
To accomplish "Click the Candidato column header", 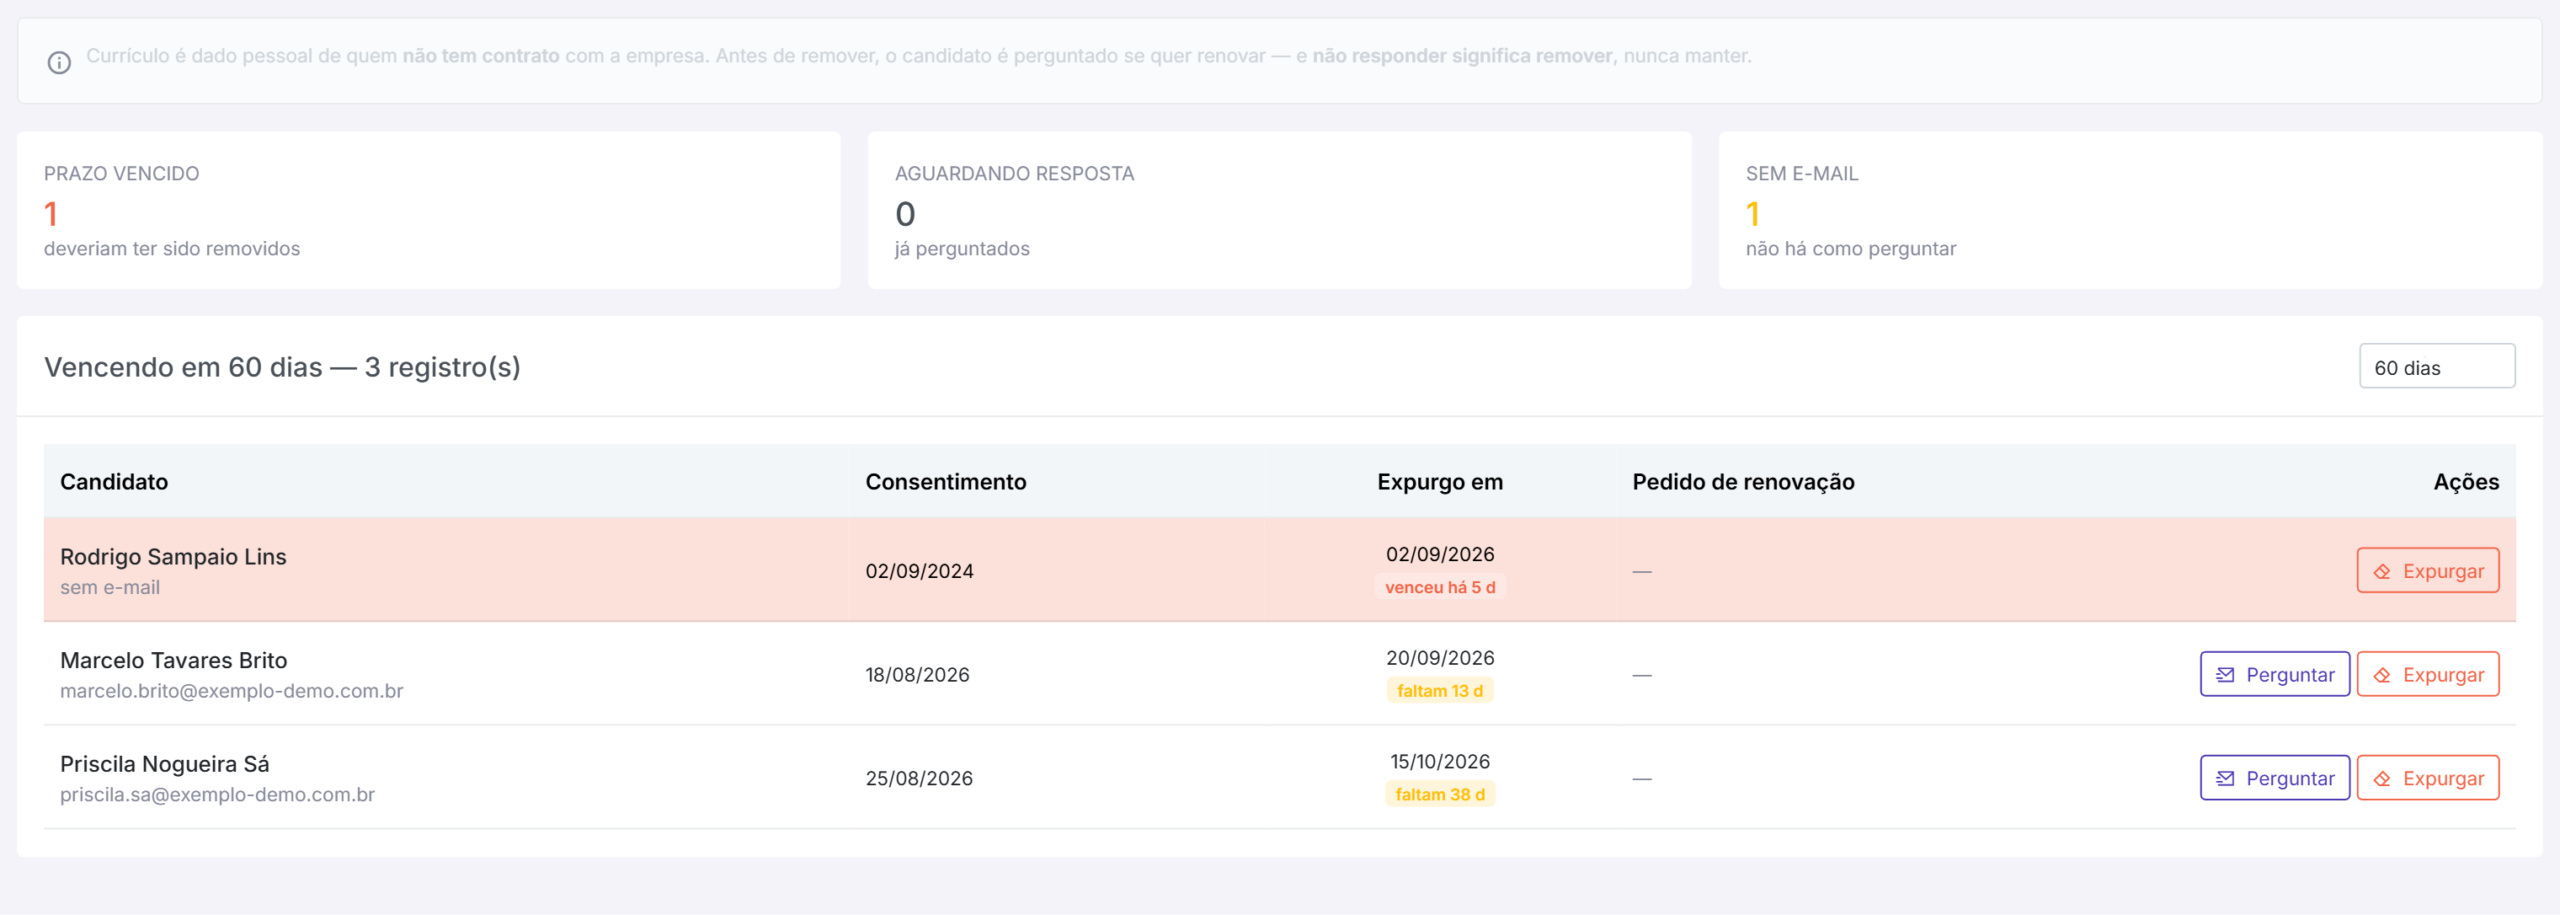I will tap(114, 482).
